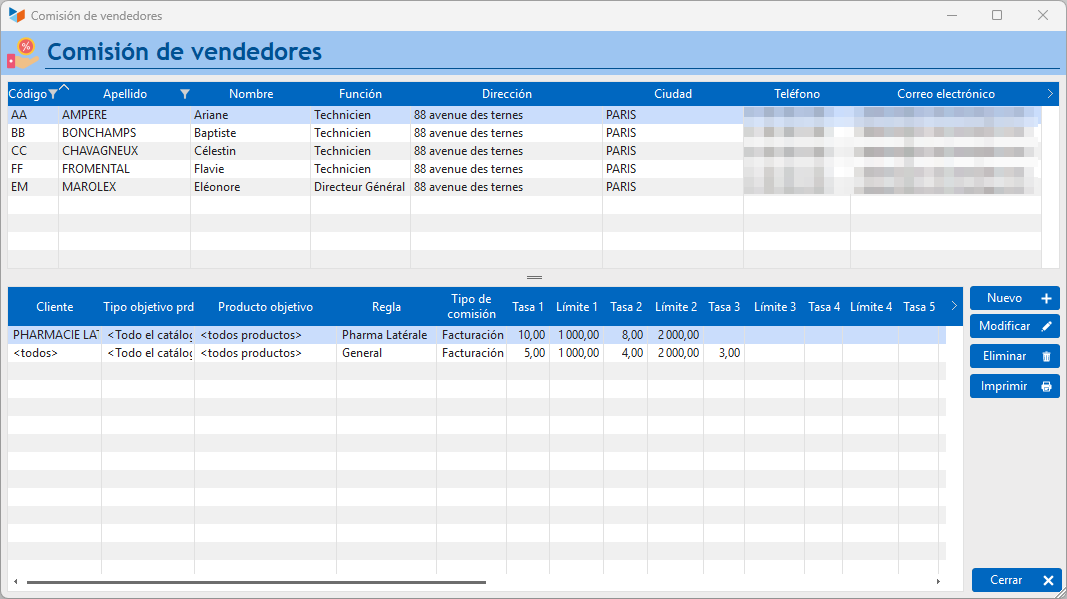1067x599 pixels.
Task: Click the horizontal scrollbar thumb at bottom
Action: pos(257,582)
